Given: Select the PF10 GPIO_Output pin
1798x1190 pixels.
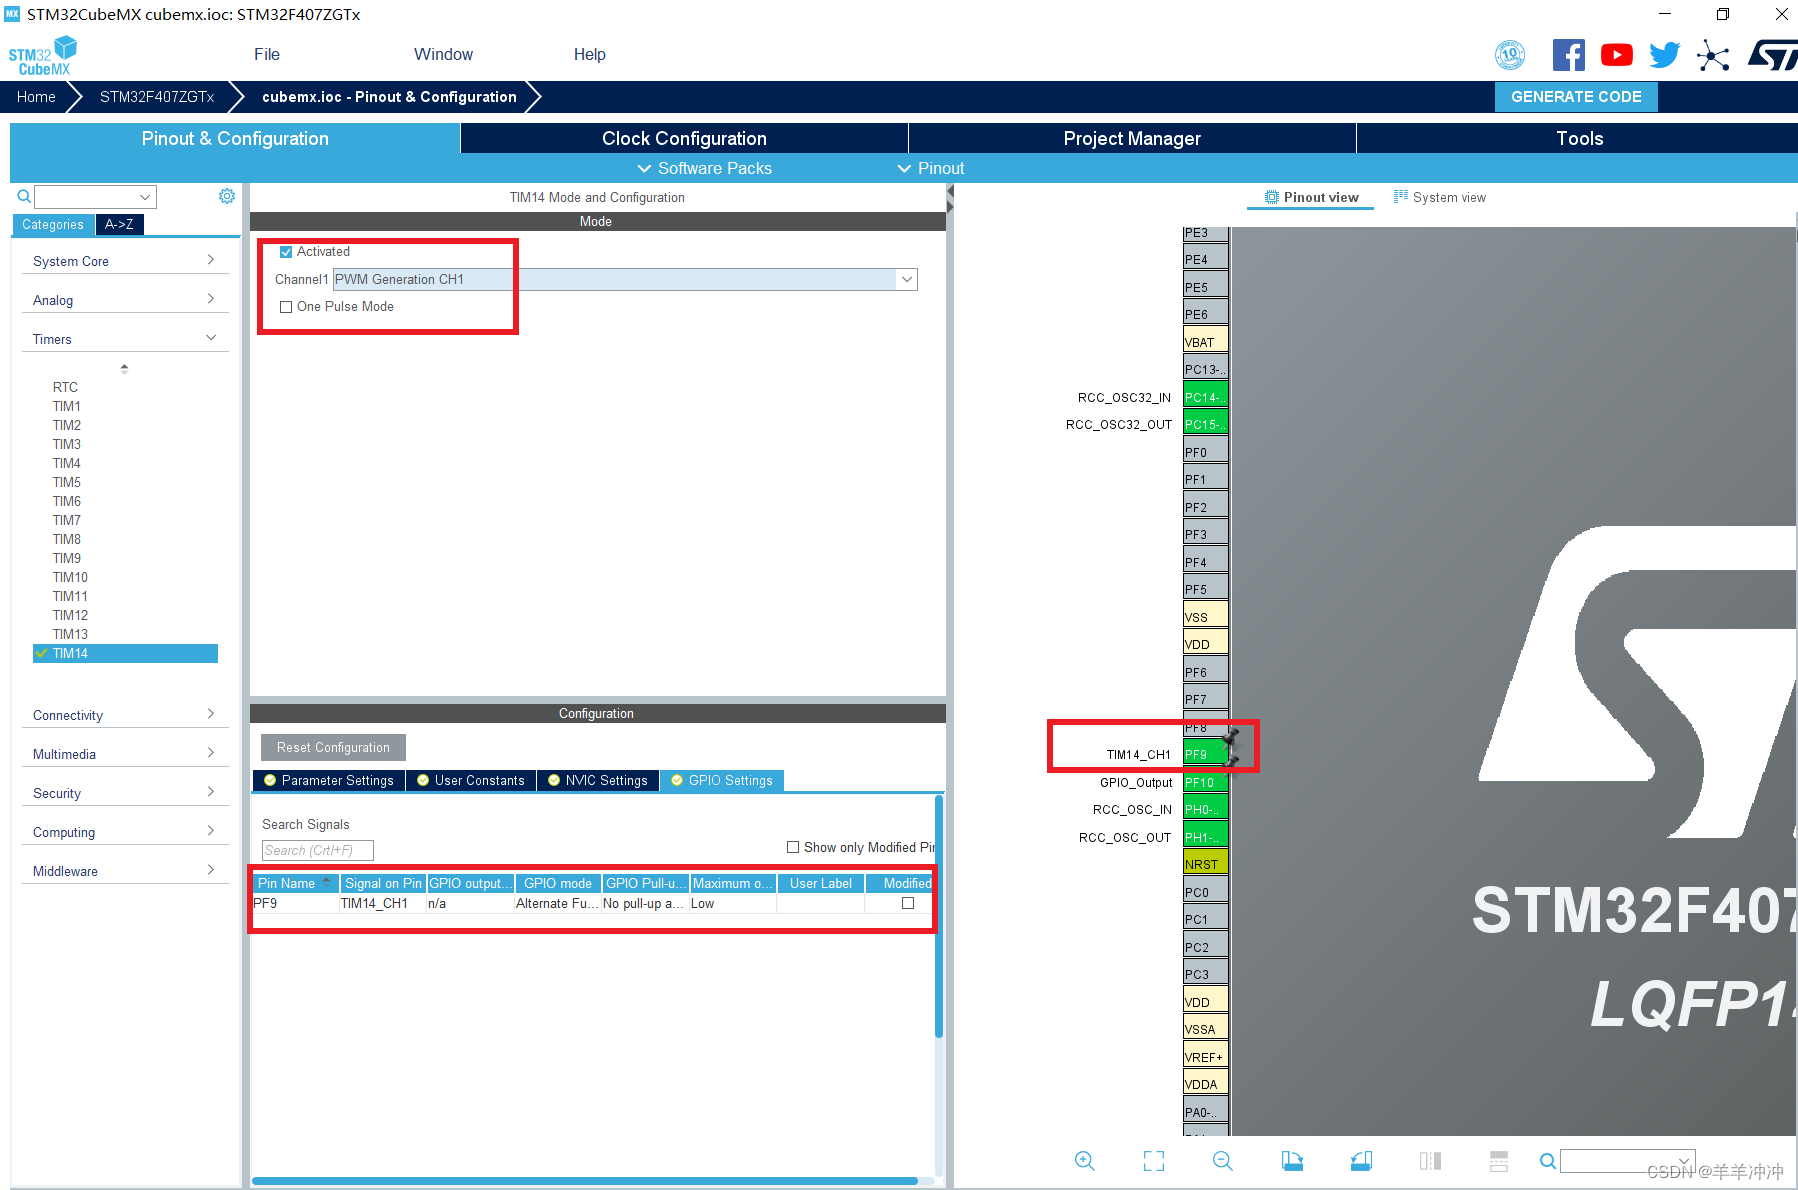Looking at the screenshot, I should [x=1205, y=783].
